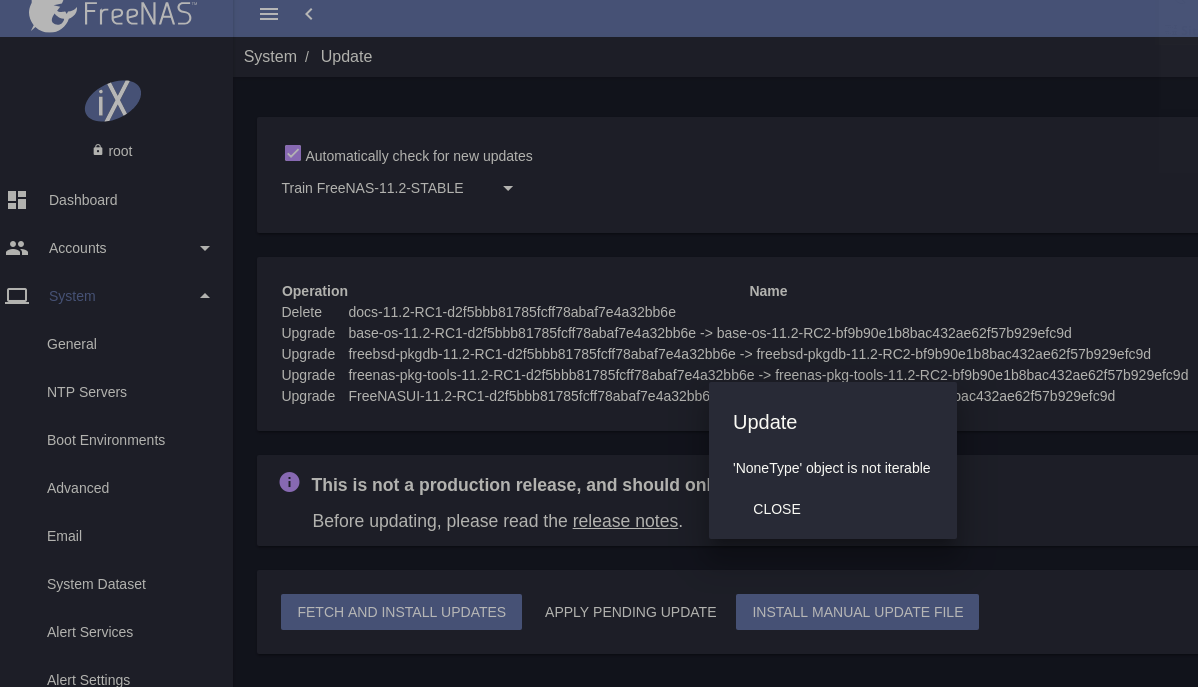Open General under System

tap(72, 344)
